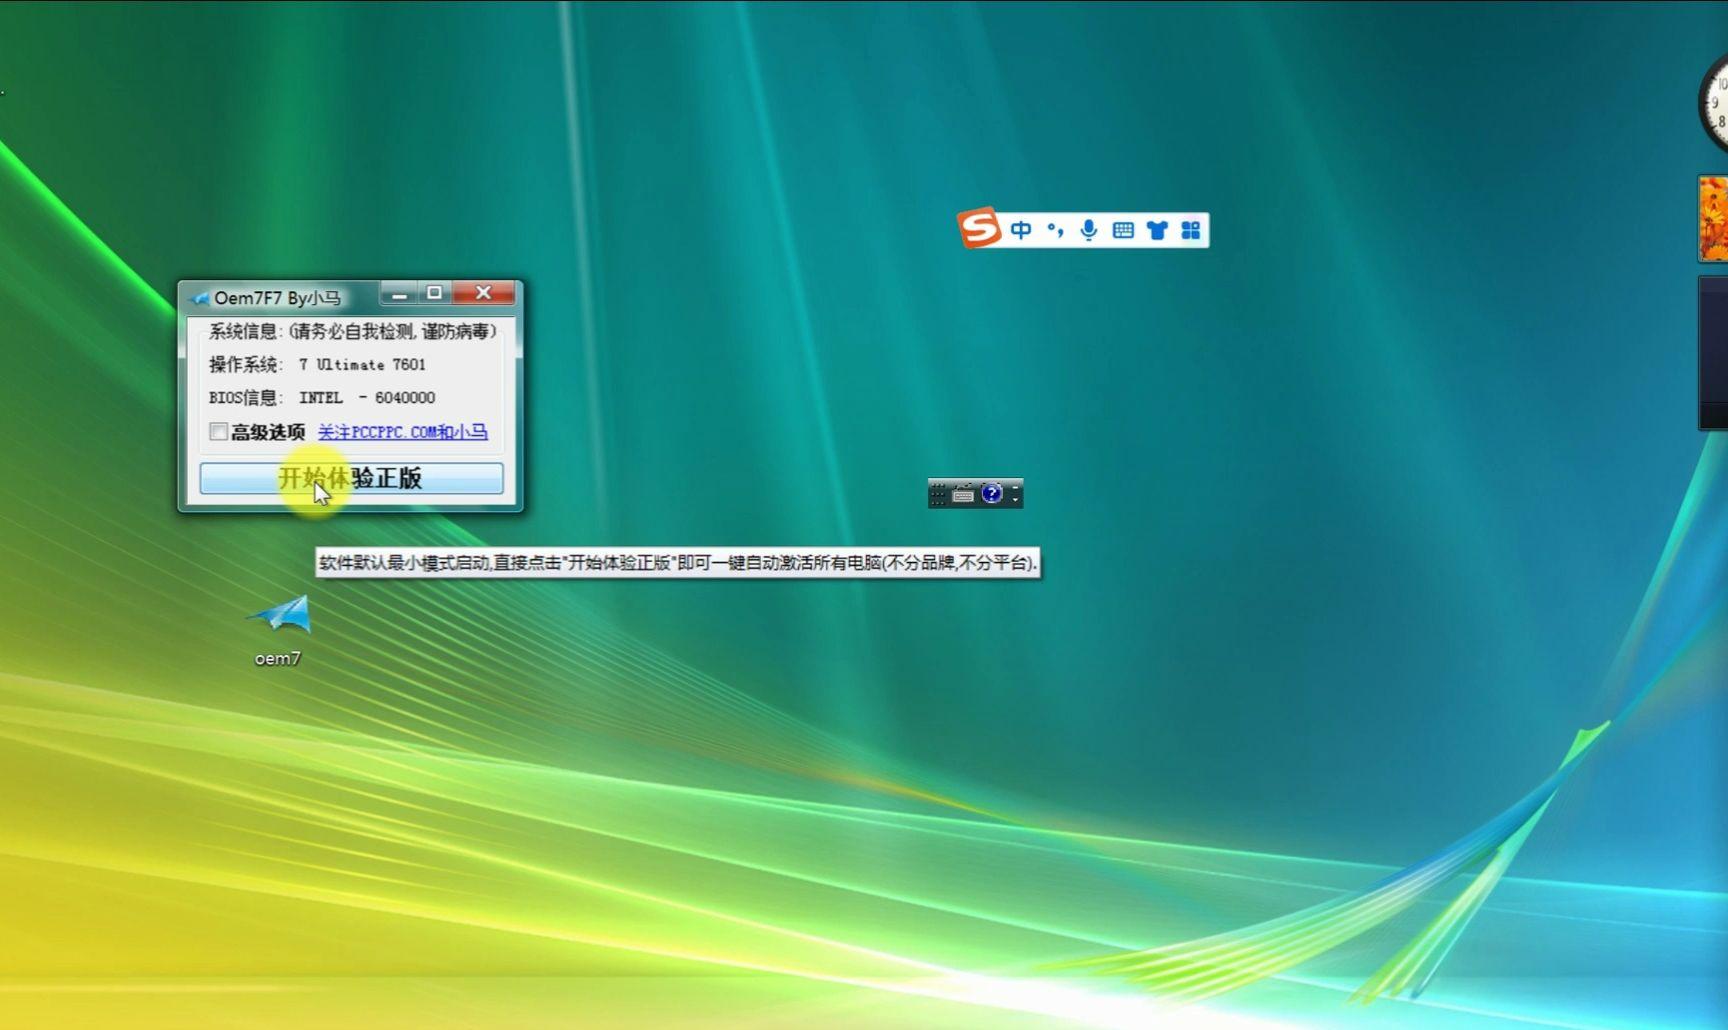This screenshot has height=1030, width=1728.
Task: Click the orange slideshow gadget thumbnail
Action: 1713,219
